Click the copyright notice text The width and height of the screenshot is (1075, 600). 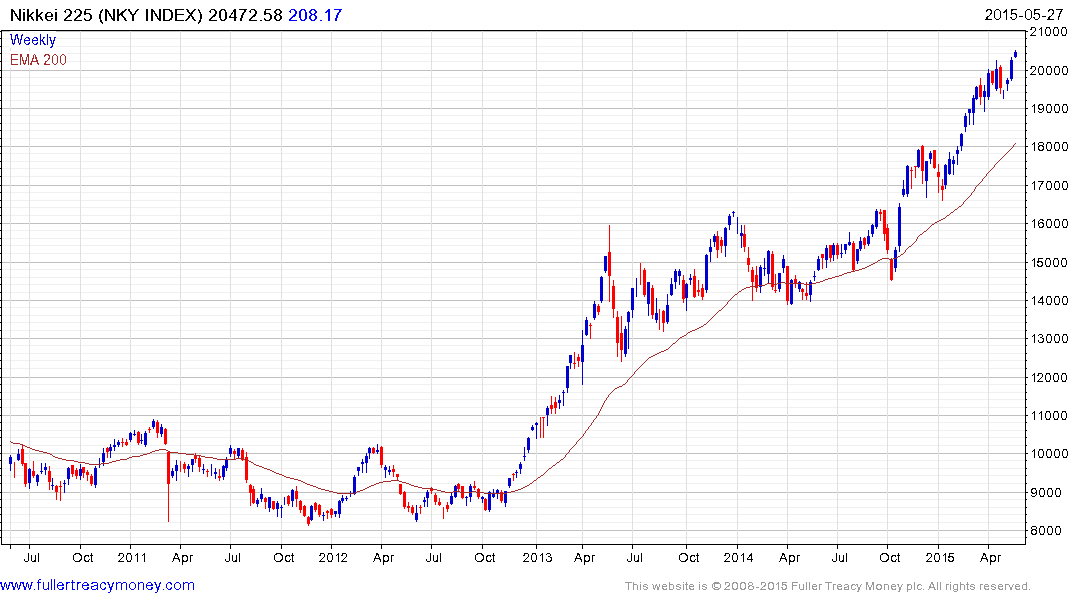tap(828, 586)
